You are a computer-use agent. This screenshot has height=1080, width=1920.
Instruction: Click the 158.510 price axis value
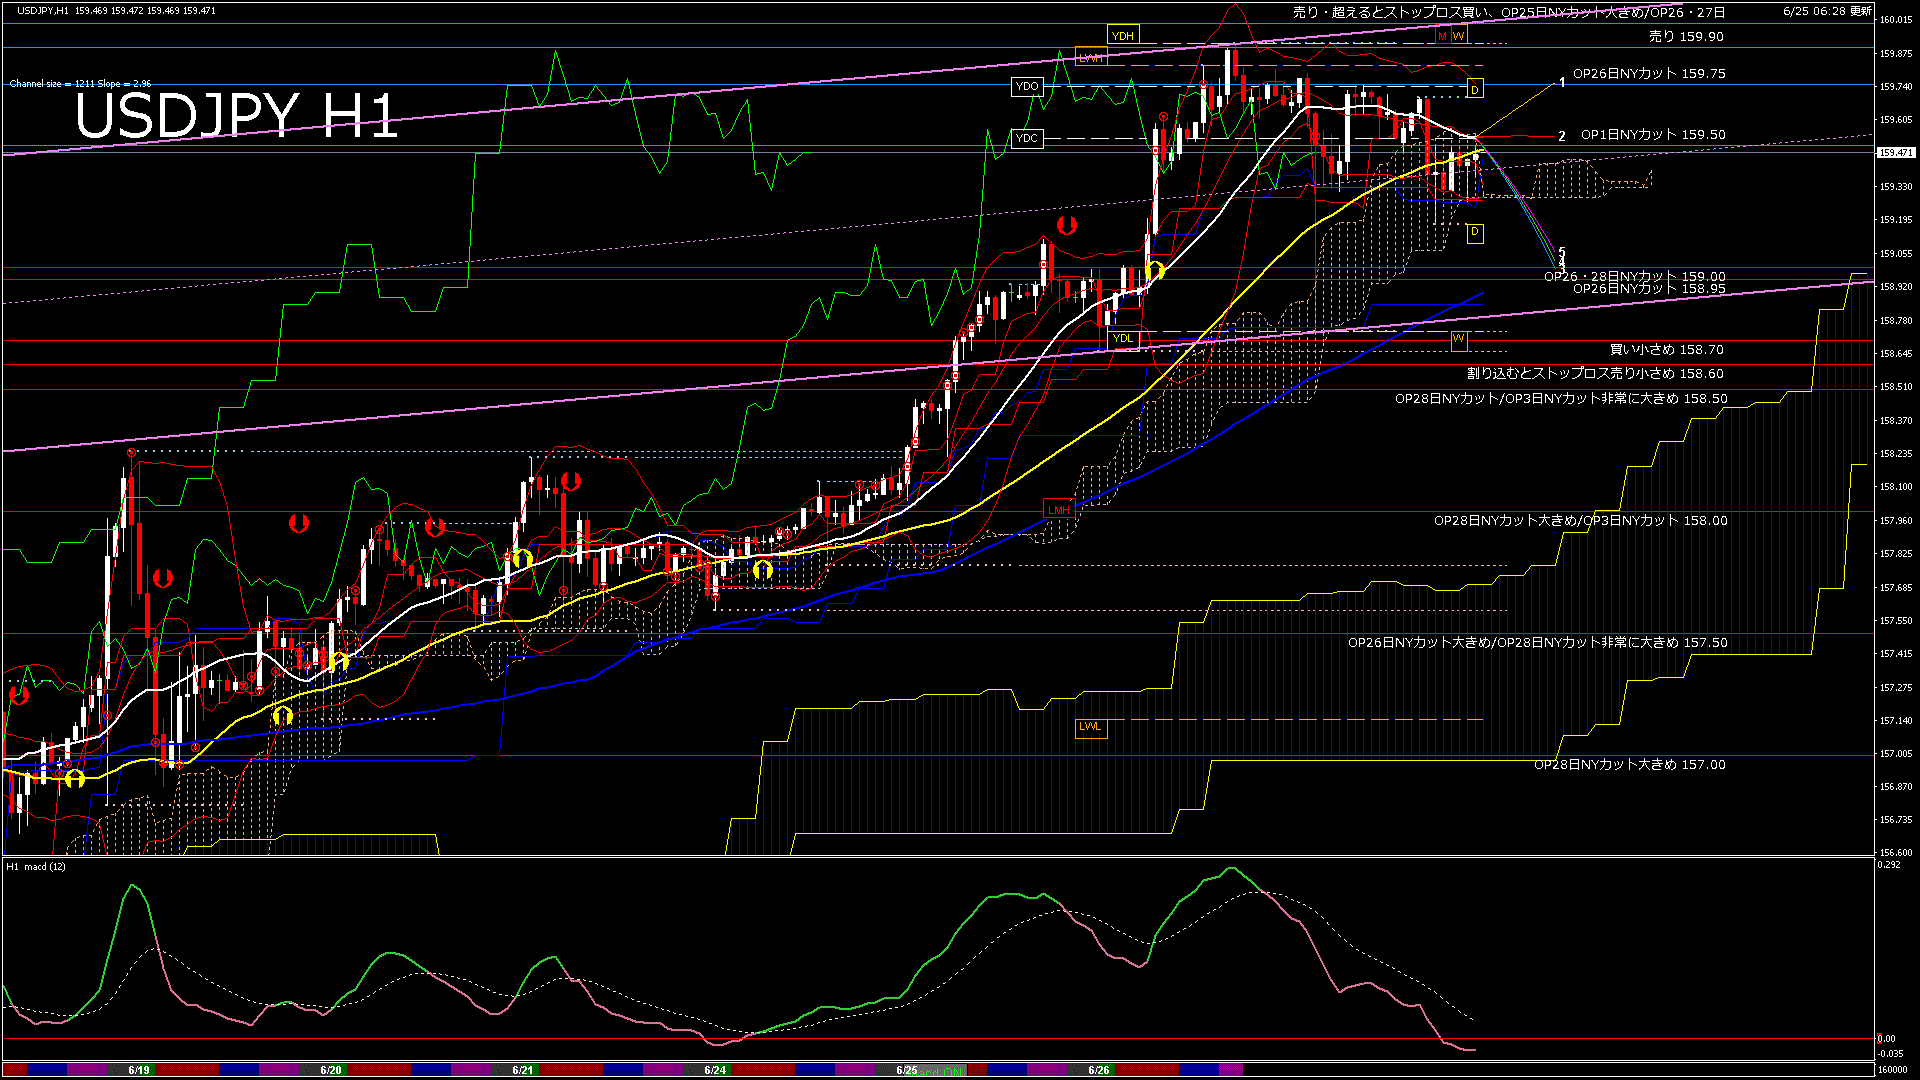point(1896,387)
